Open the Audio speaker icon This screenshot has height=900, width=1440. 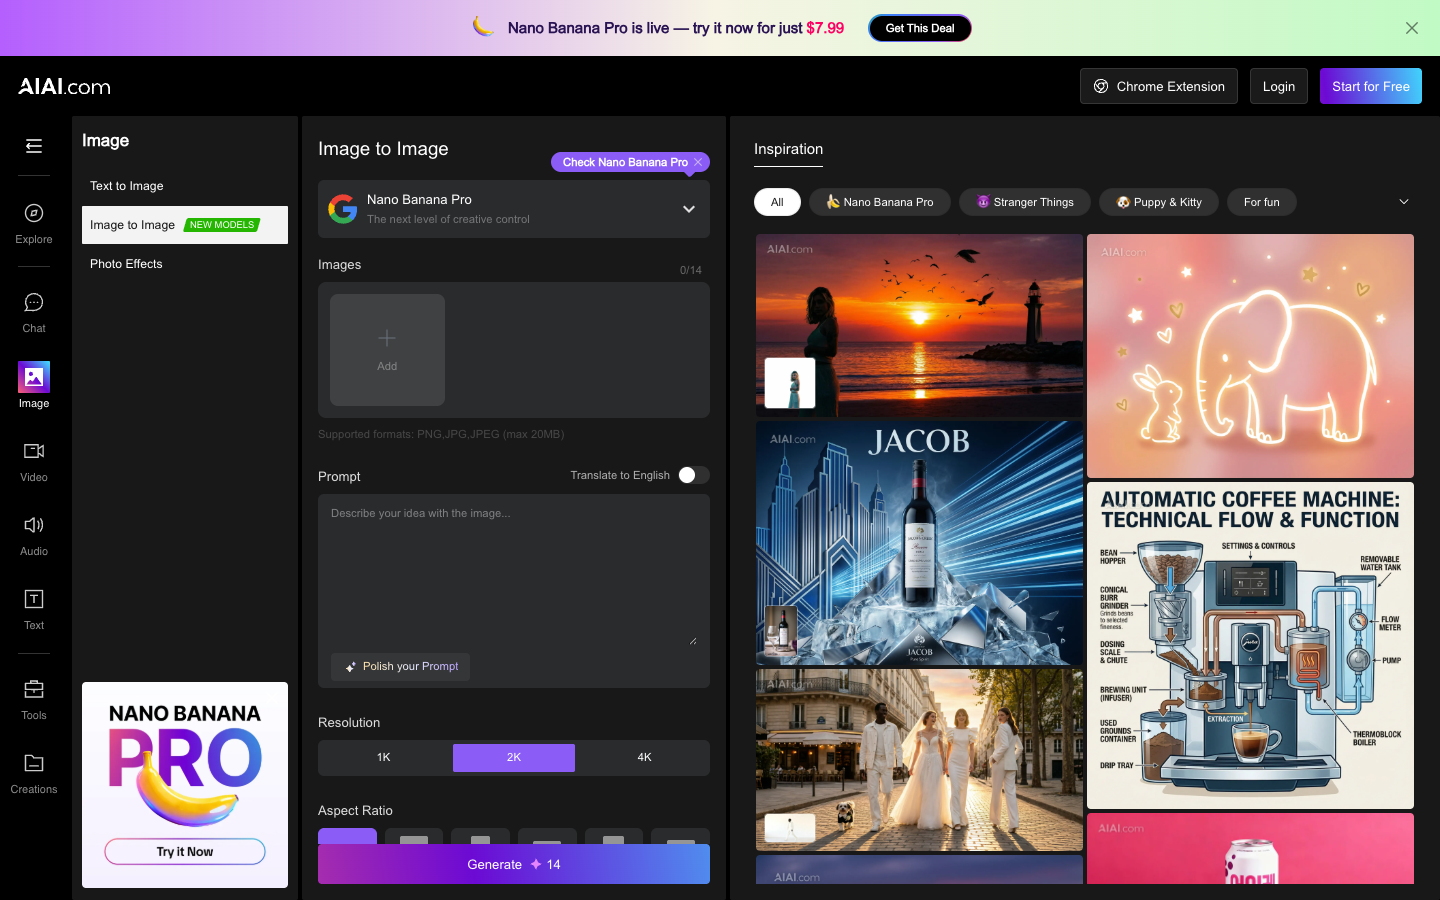click(x=34, y=525)
